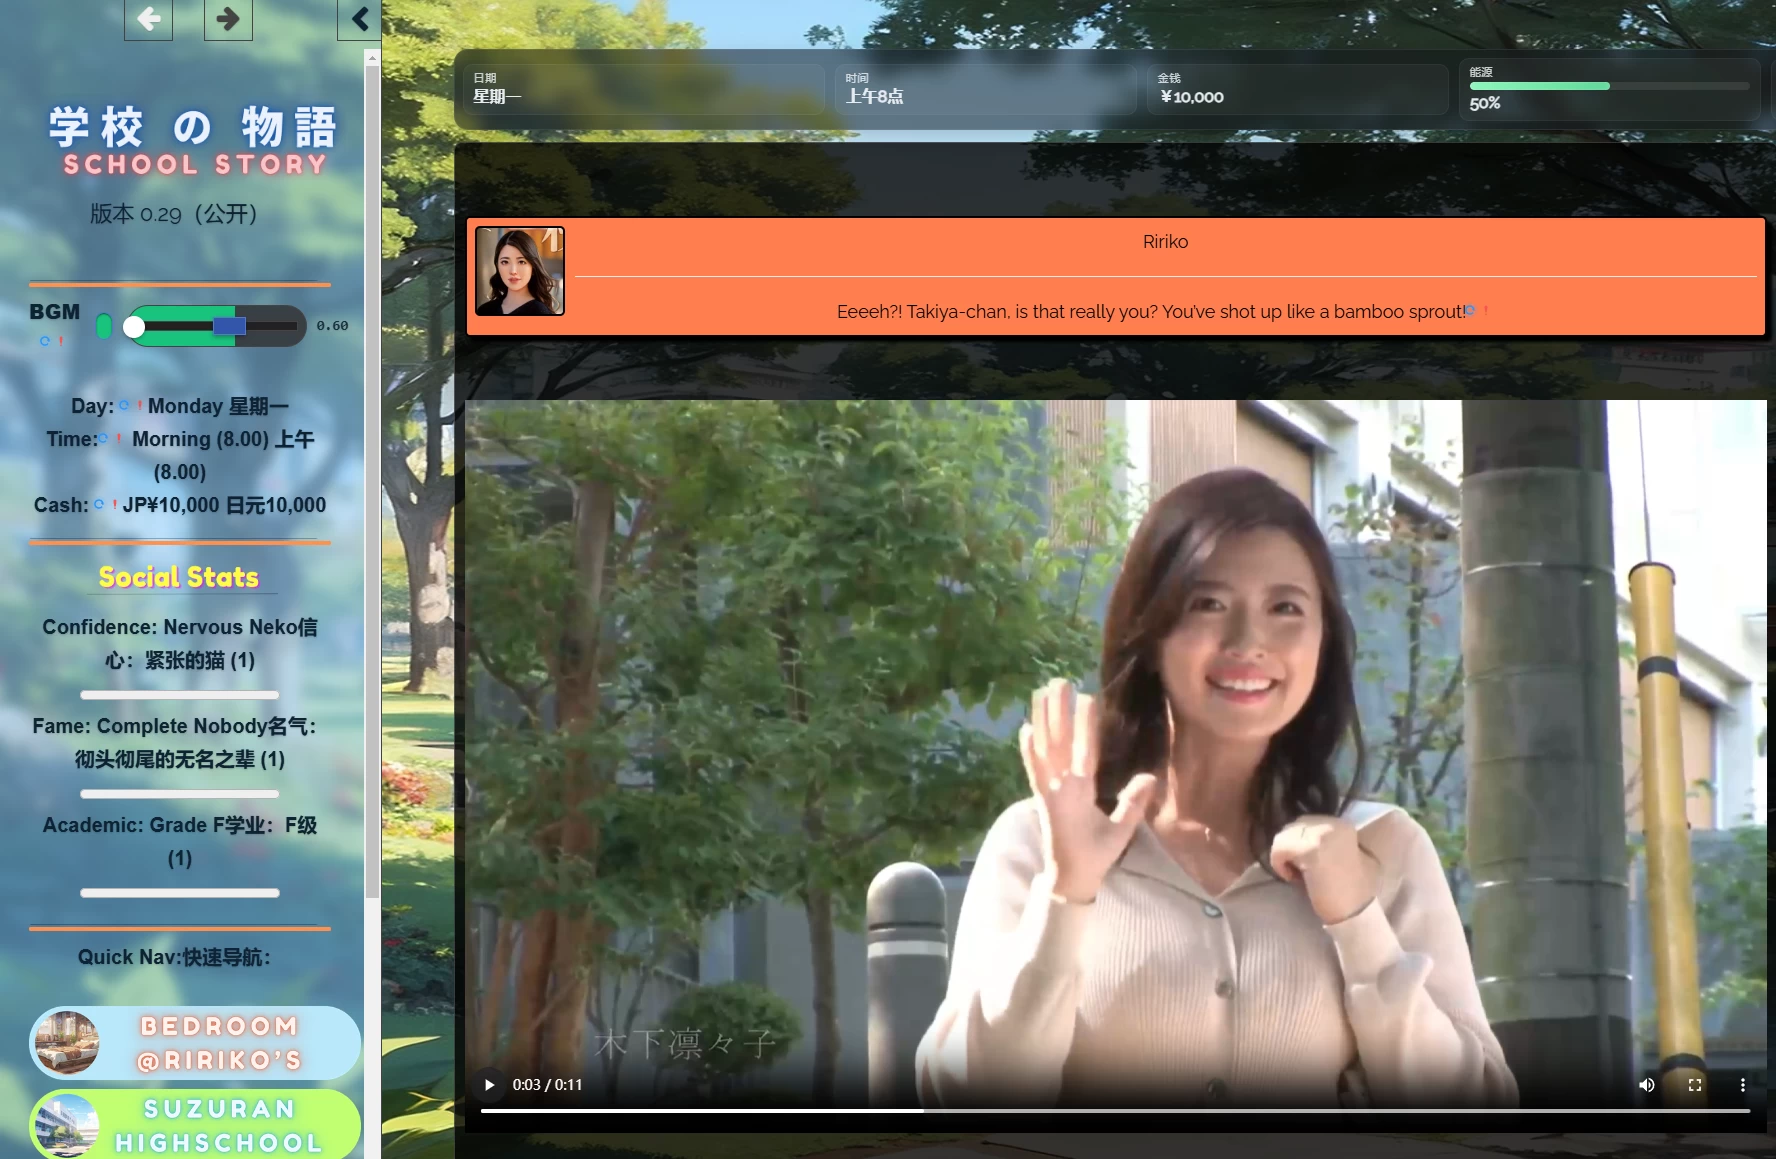Mute the video sound
Screen dimensions: 1776x1159
coord(1646,1085)
